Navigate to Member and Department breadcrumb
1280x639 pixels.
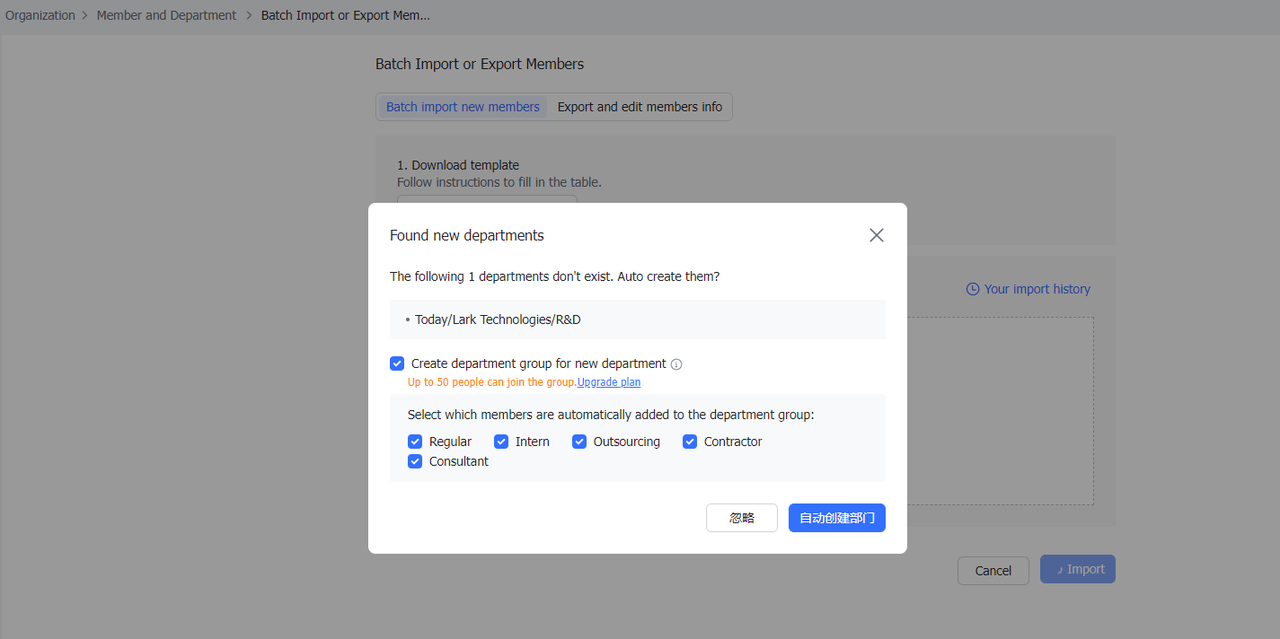(x=166, y=15)
